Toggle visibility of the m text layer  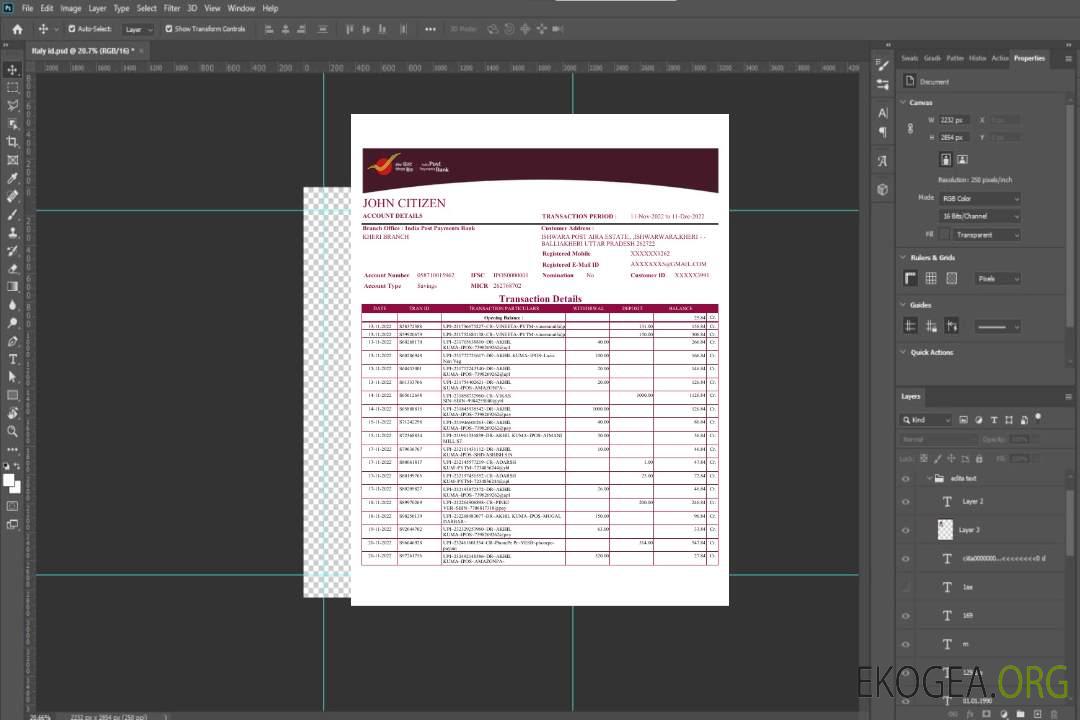(x=906, y=644)
